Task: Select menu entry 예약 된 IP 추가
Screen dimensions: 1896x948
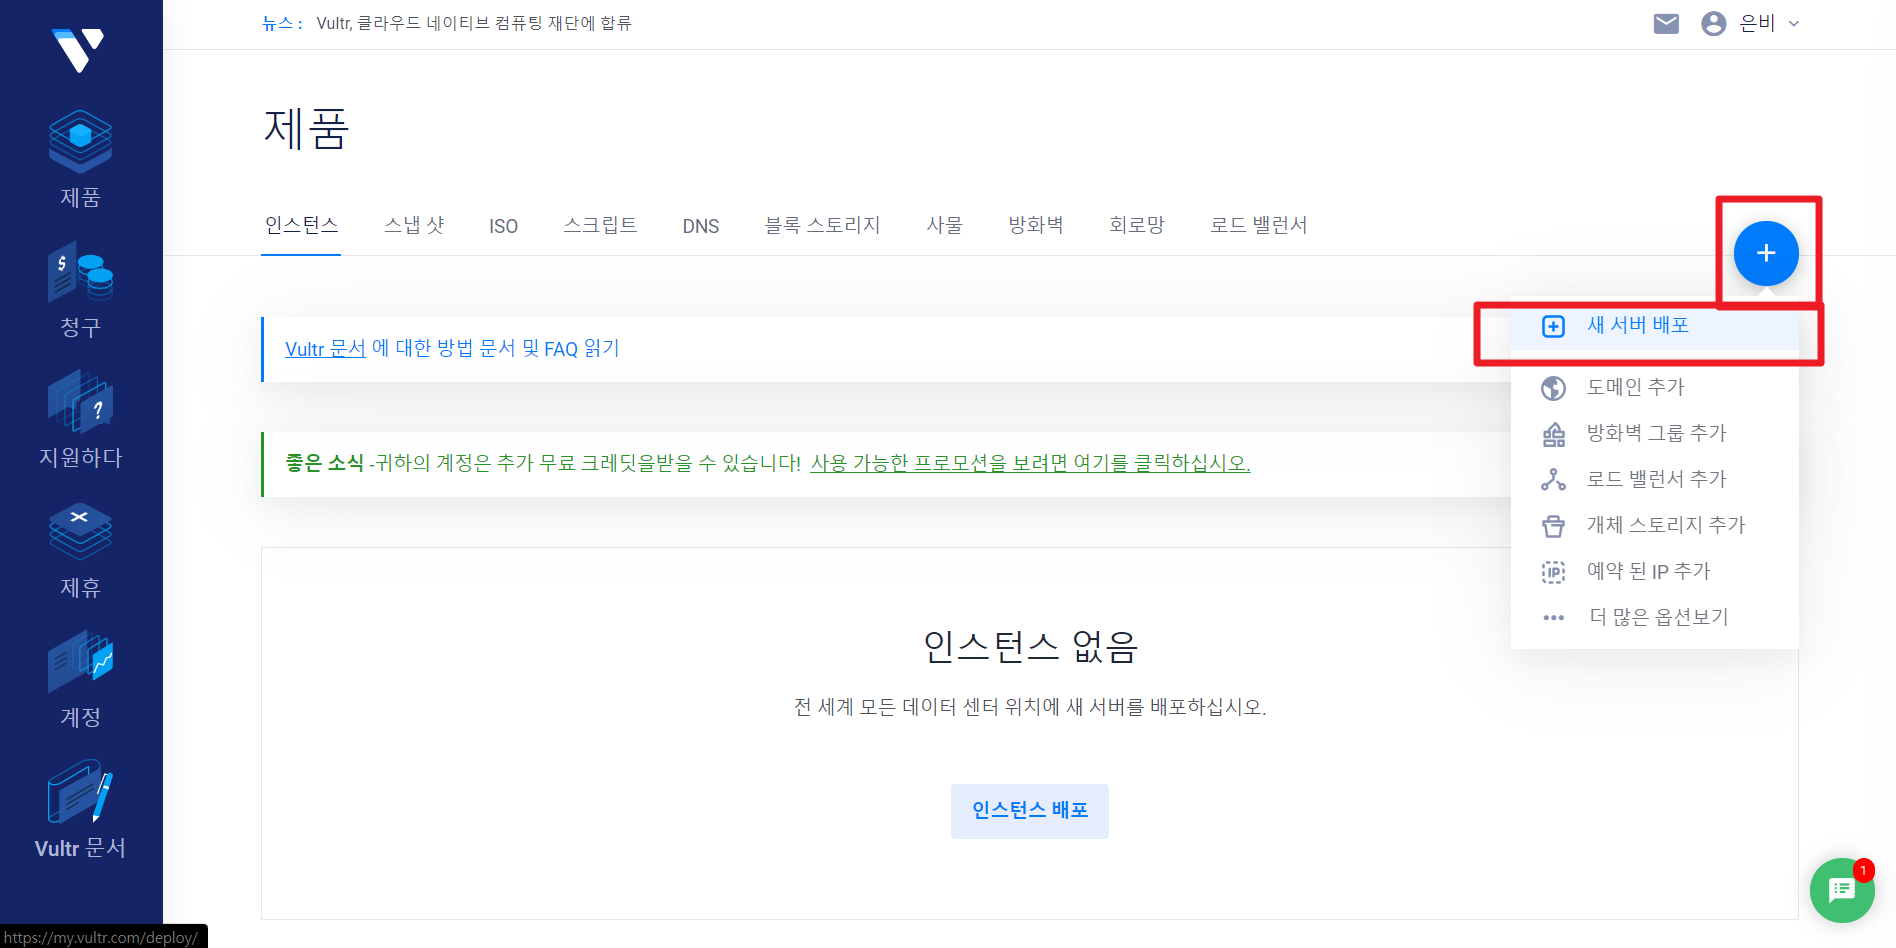Action: [x=1654, y=571]
